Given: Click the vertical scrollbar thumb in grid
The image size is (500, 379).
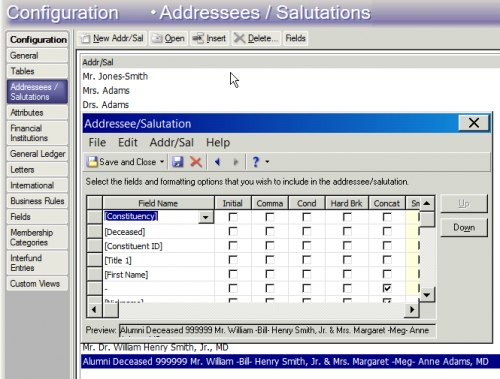Looking at the screenshot, I should point(427,219).
